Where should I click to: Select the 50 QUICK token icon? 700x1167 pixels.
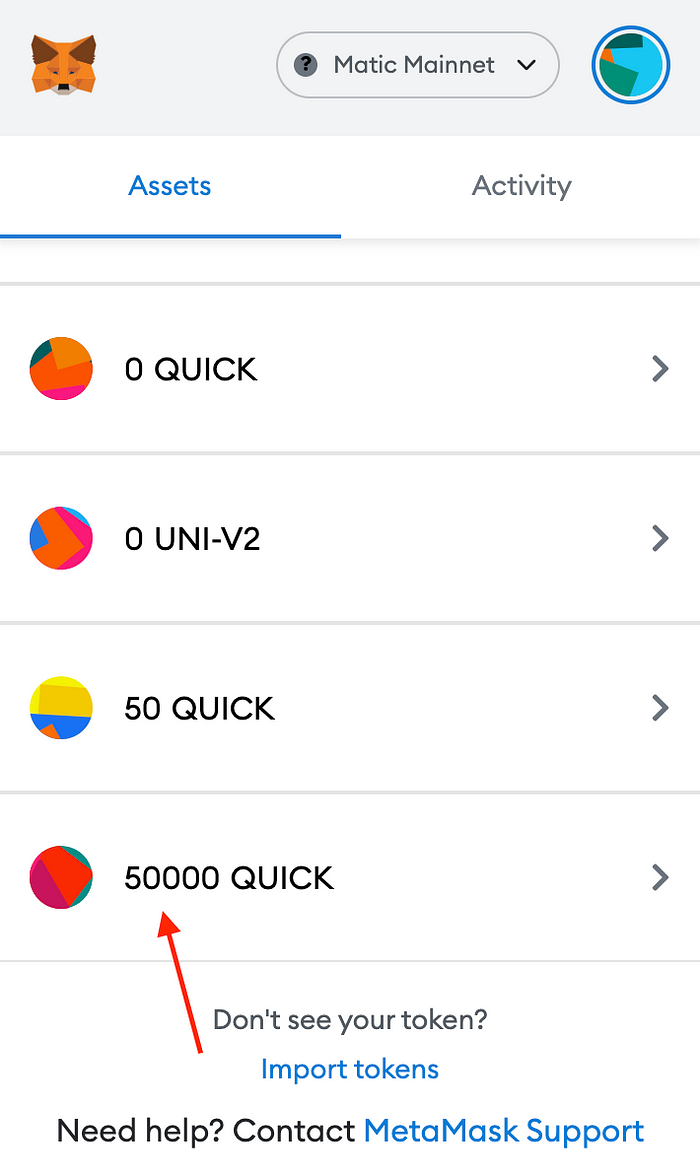pyautogui.click(x=61, y=708)
